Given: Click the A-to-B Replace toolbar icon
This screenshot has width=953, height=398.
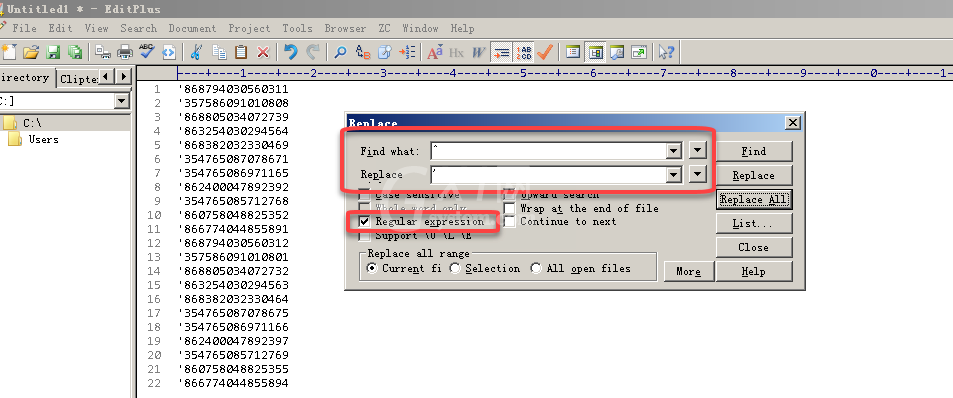Looking at the screenshot, I should click(363, 52).
